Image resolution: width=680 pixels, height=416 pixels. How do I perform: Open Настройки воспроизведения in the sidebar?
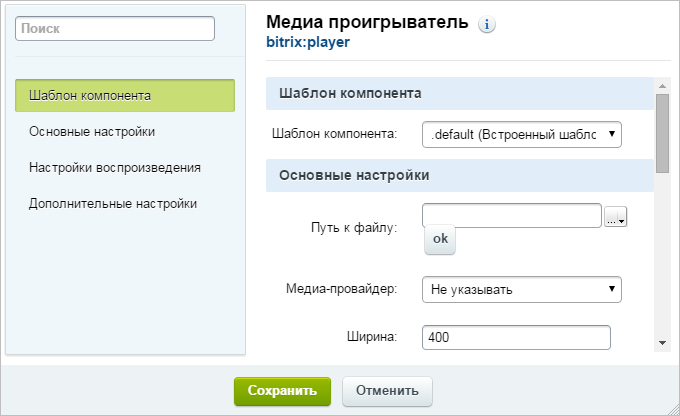(x=115, y=167)
